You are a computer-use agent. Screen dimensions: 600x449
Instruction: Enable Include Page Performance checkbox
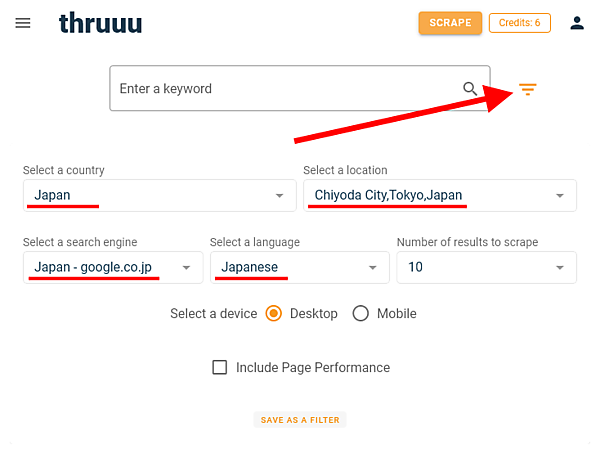point(220,367)
